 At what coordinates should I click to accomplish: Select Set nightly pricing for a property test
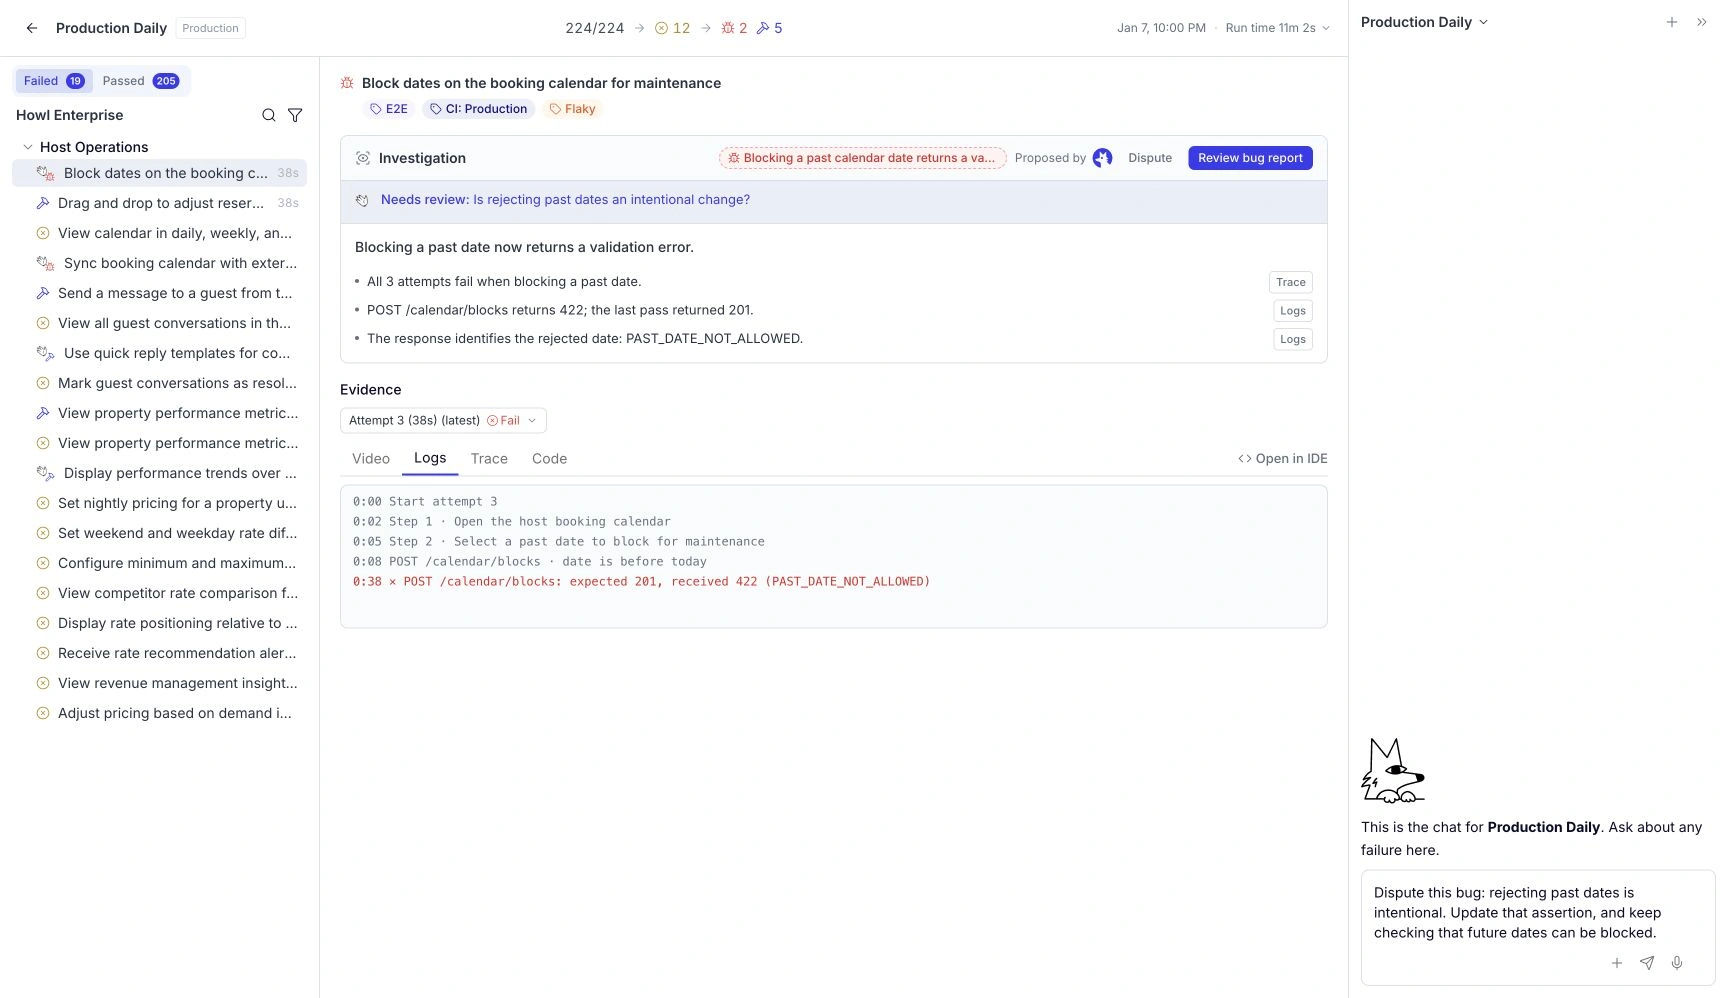pos(160,503)
